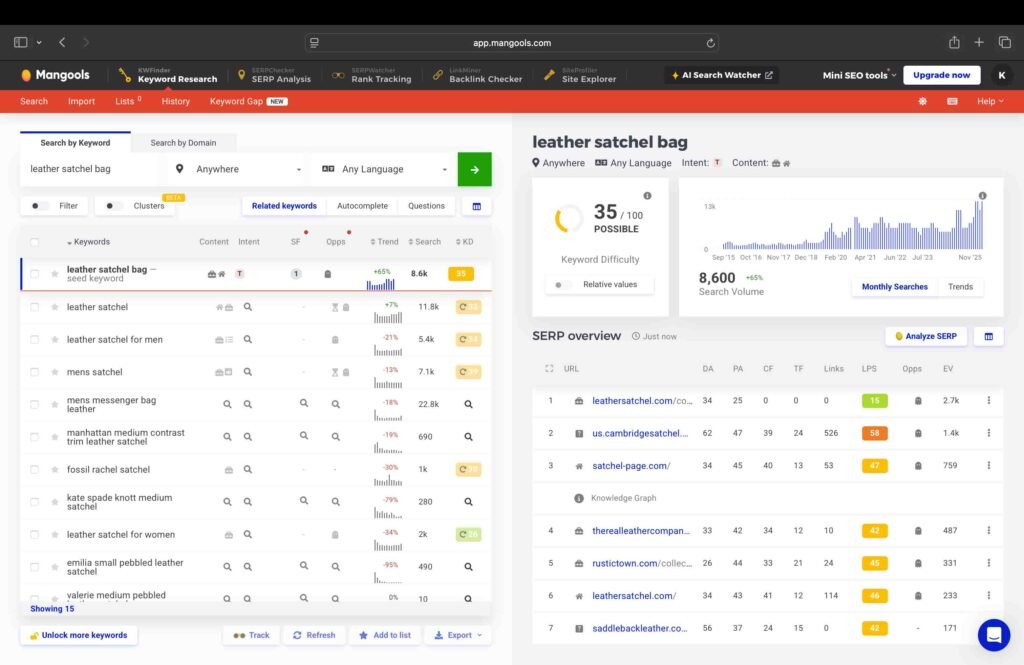
Task: Select the Autocomplete tab
Action: click(362, 206)
